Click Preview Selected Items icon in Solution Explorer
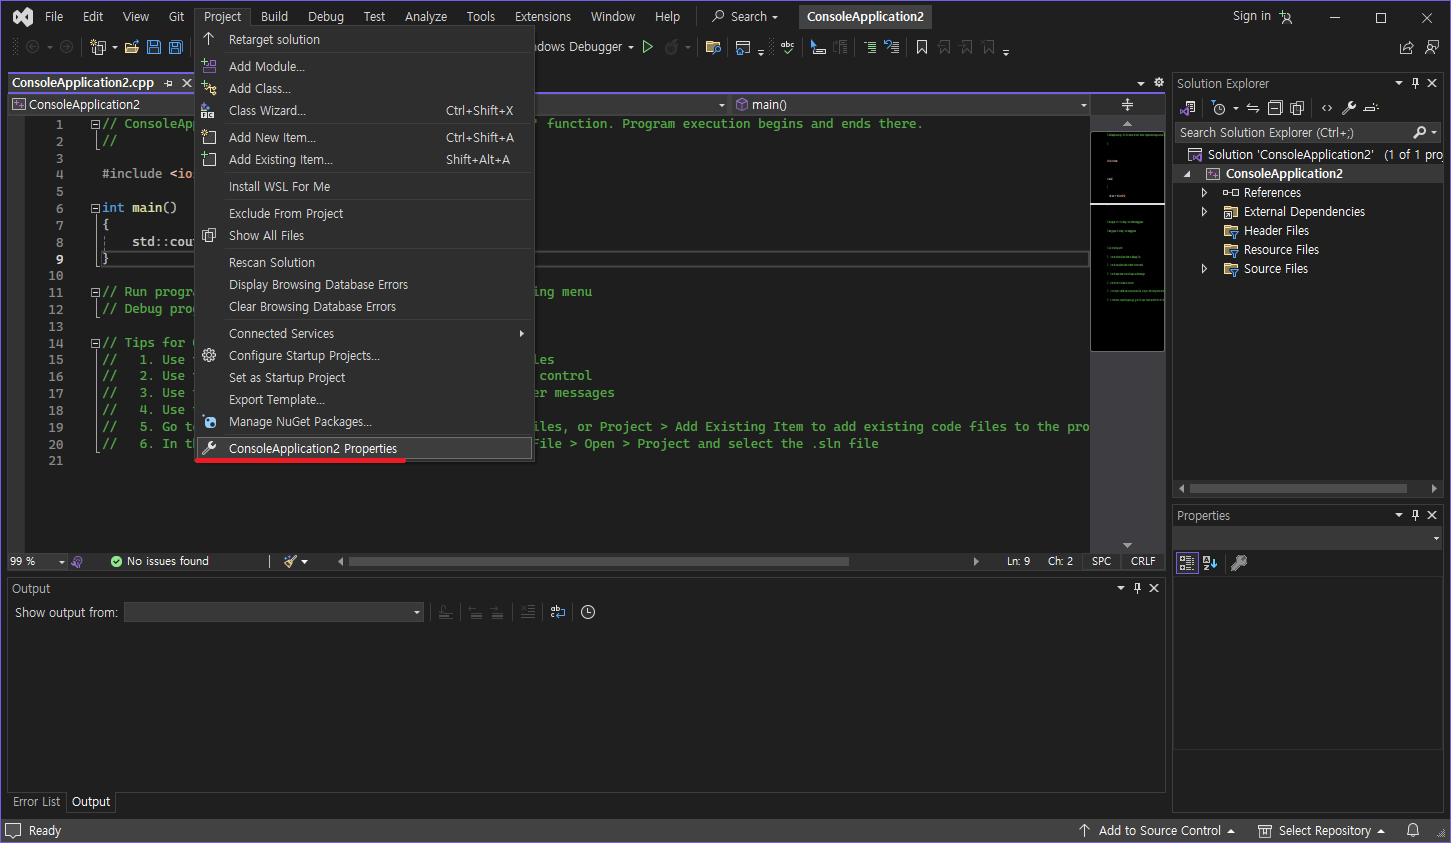This screenshot has width=1451, height=843. tap(1371, 108)
